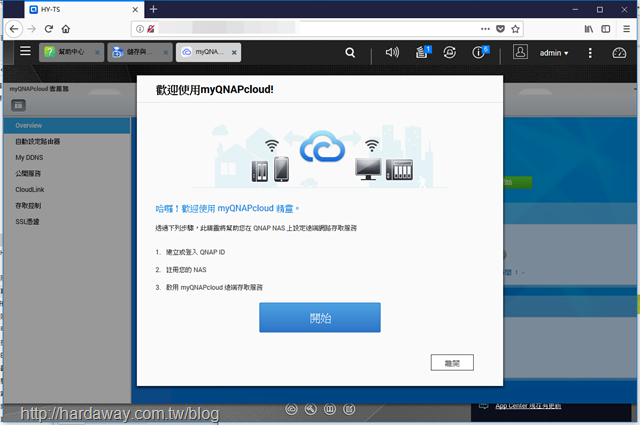Image resolution: width=640 pixels, height=425 pixels.
Task: Click the fourth bottom dock icon
Action: coord(349,409)
